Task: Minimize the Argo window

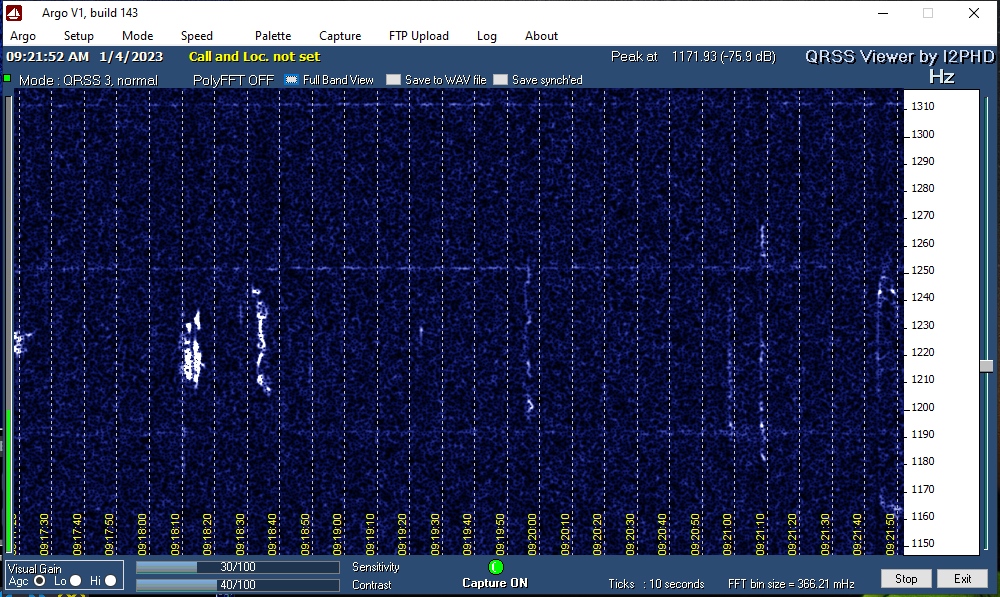Action: (x=883, y=13)
